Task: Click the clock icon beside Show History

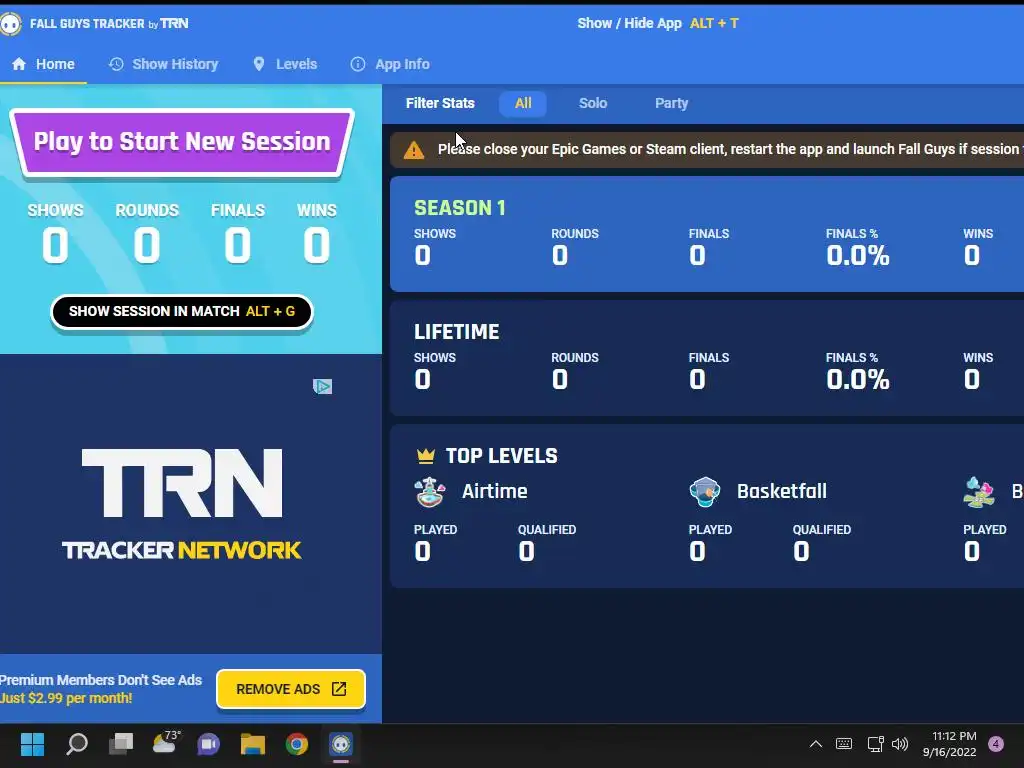Action: click(x=116, y=64)
